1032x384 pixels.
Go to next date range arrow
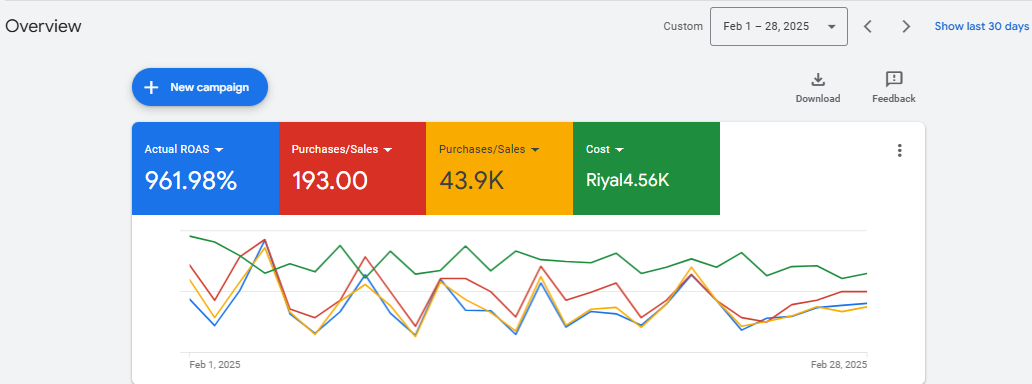pyautogui.click(x=906, y=26)
